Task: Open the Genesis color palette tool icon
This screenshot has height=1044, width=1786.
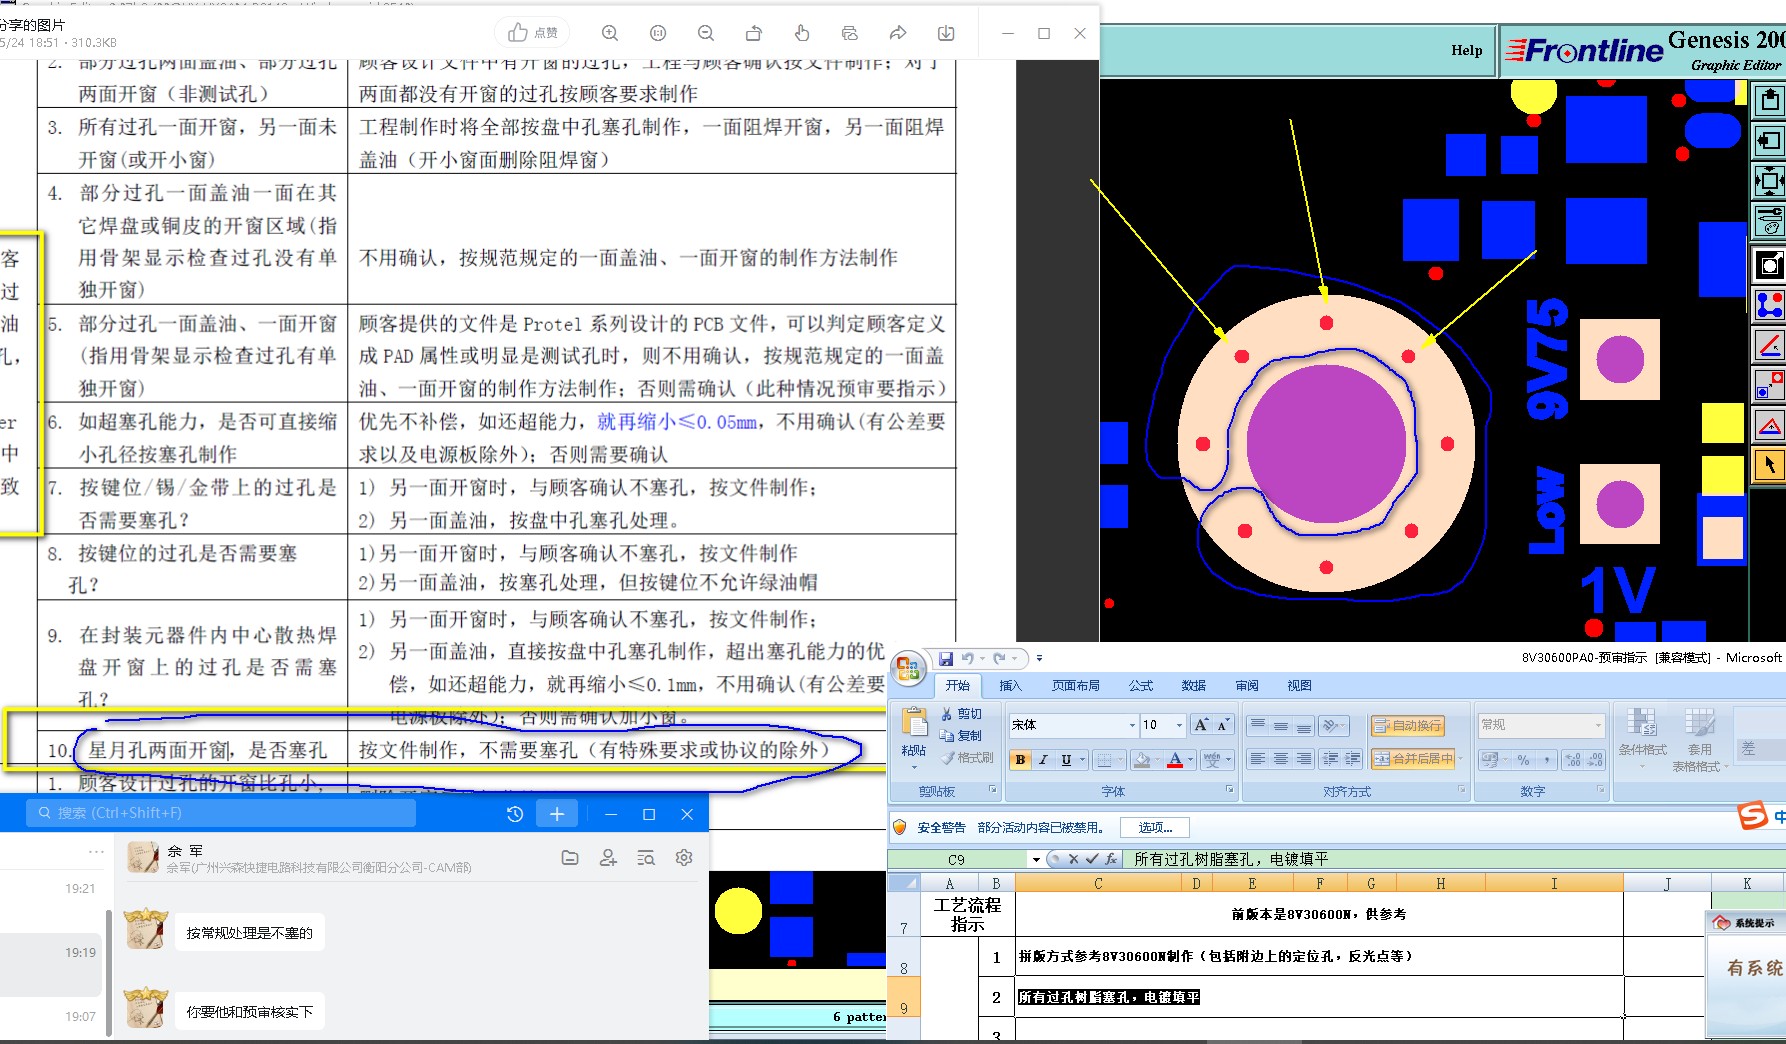Action: click(x=1770, y=221)
